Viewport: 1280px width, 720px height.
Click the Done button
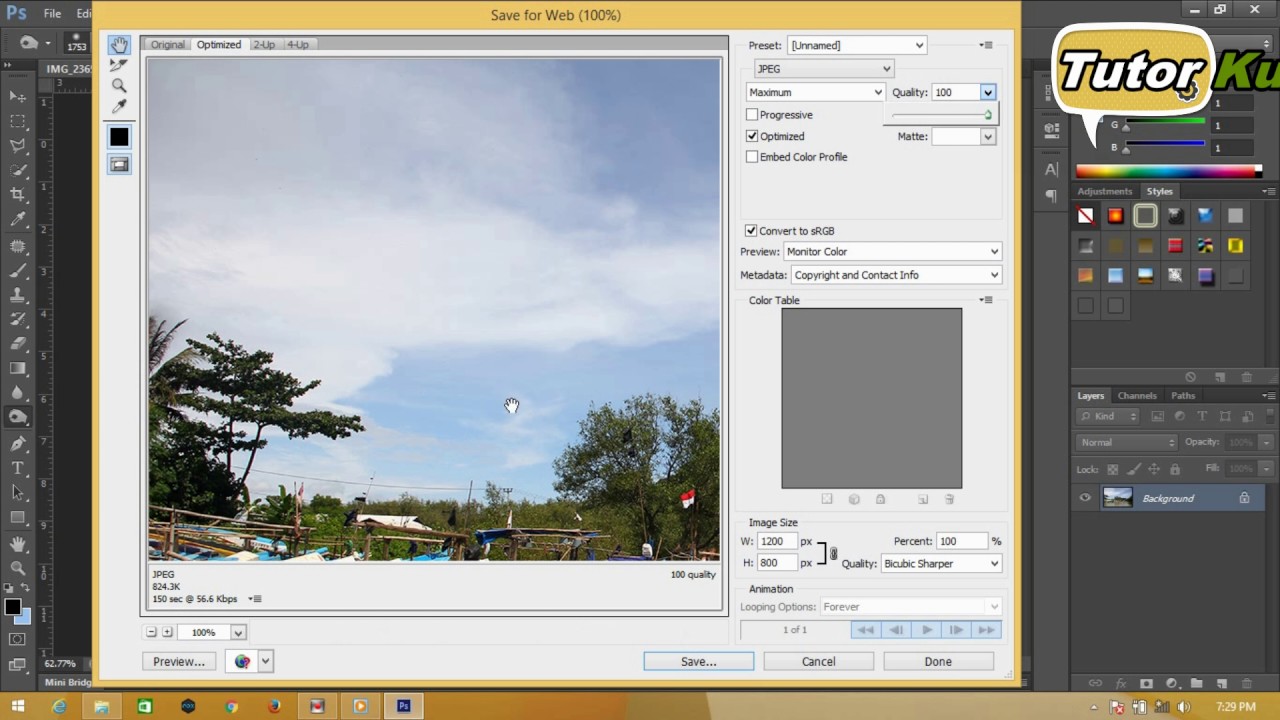coord(938,661)
